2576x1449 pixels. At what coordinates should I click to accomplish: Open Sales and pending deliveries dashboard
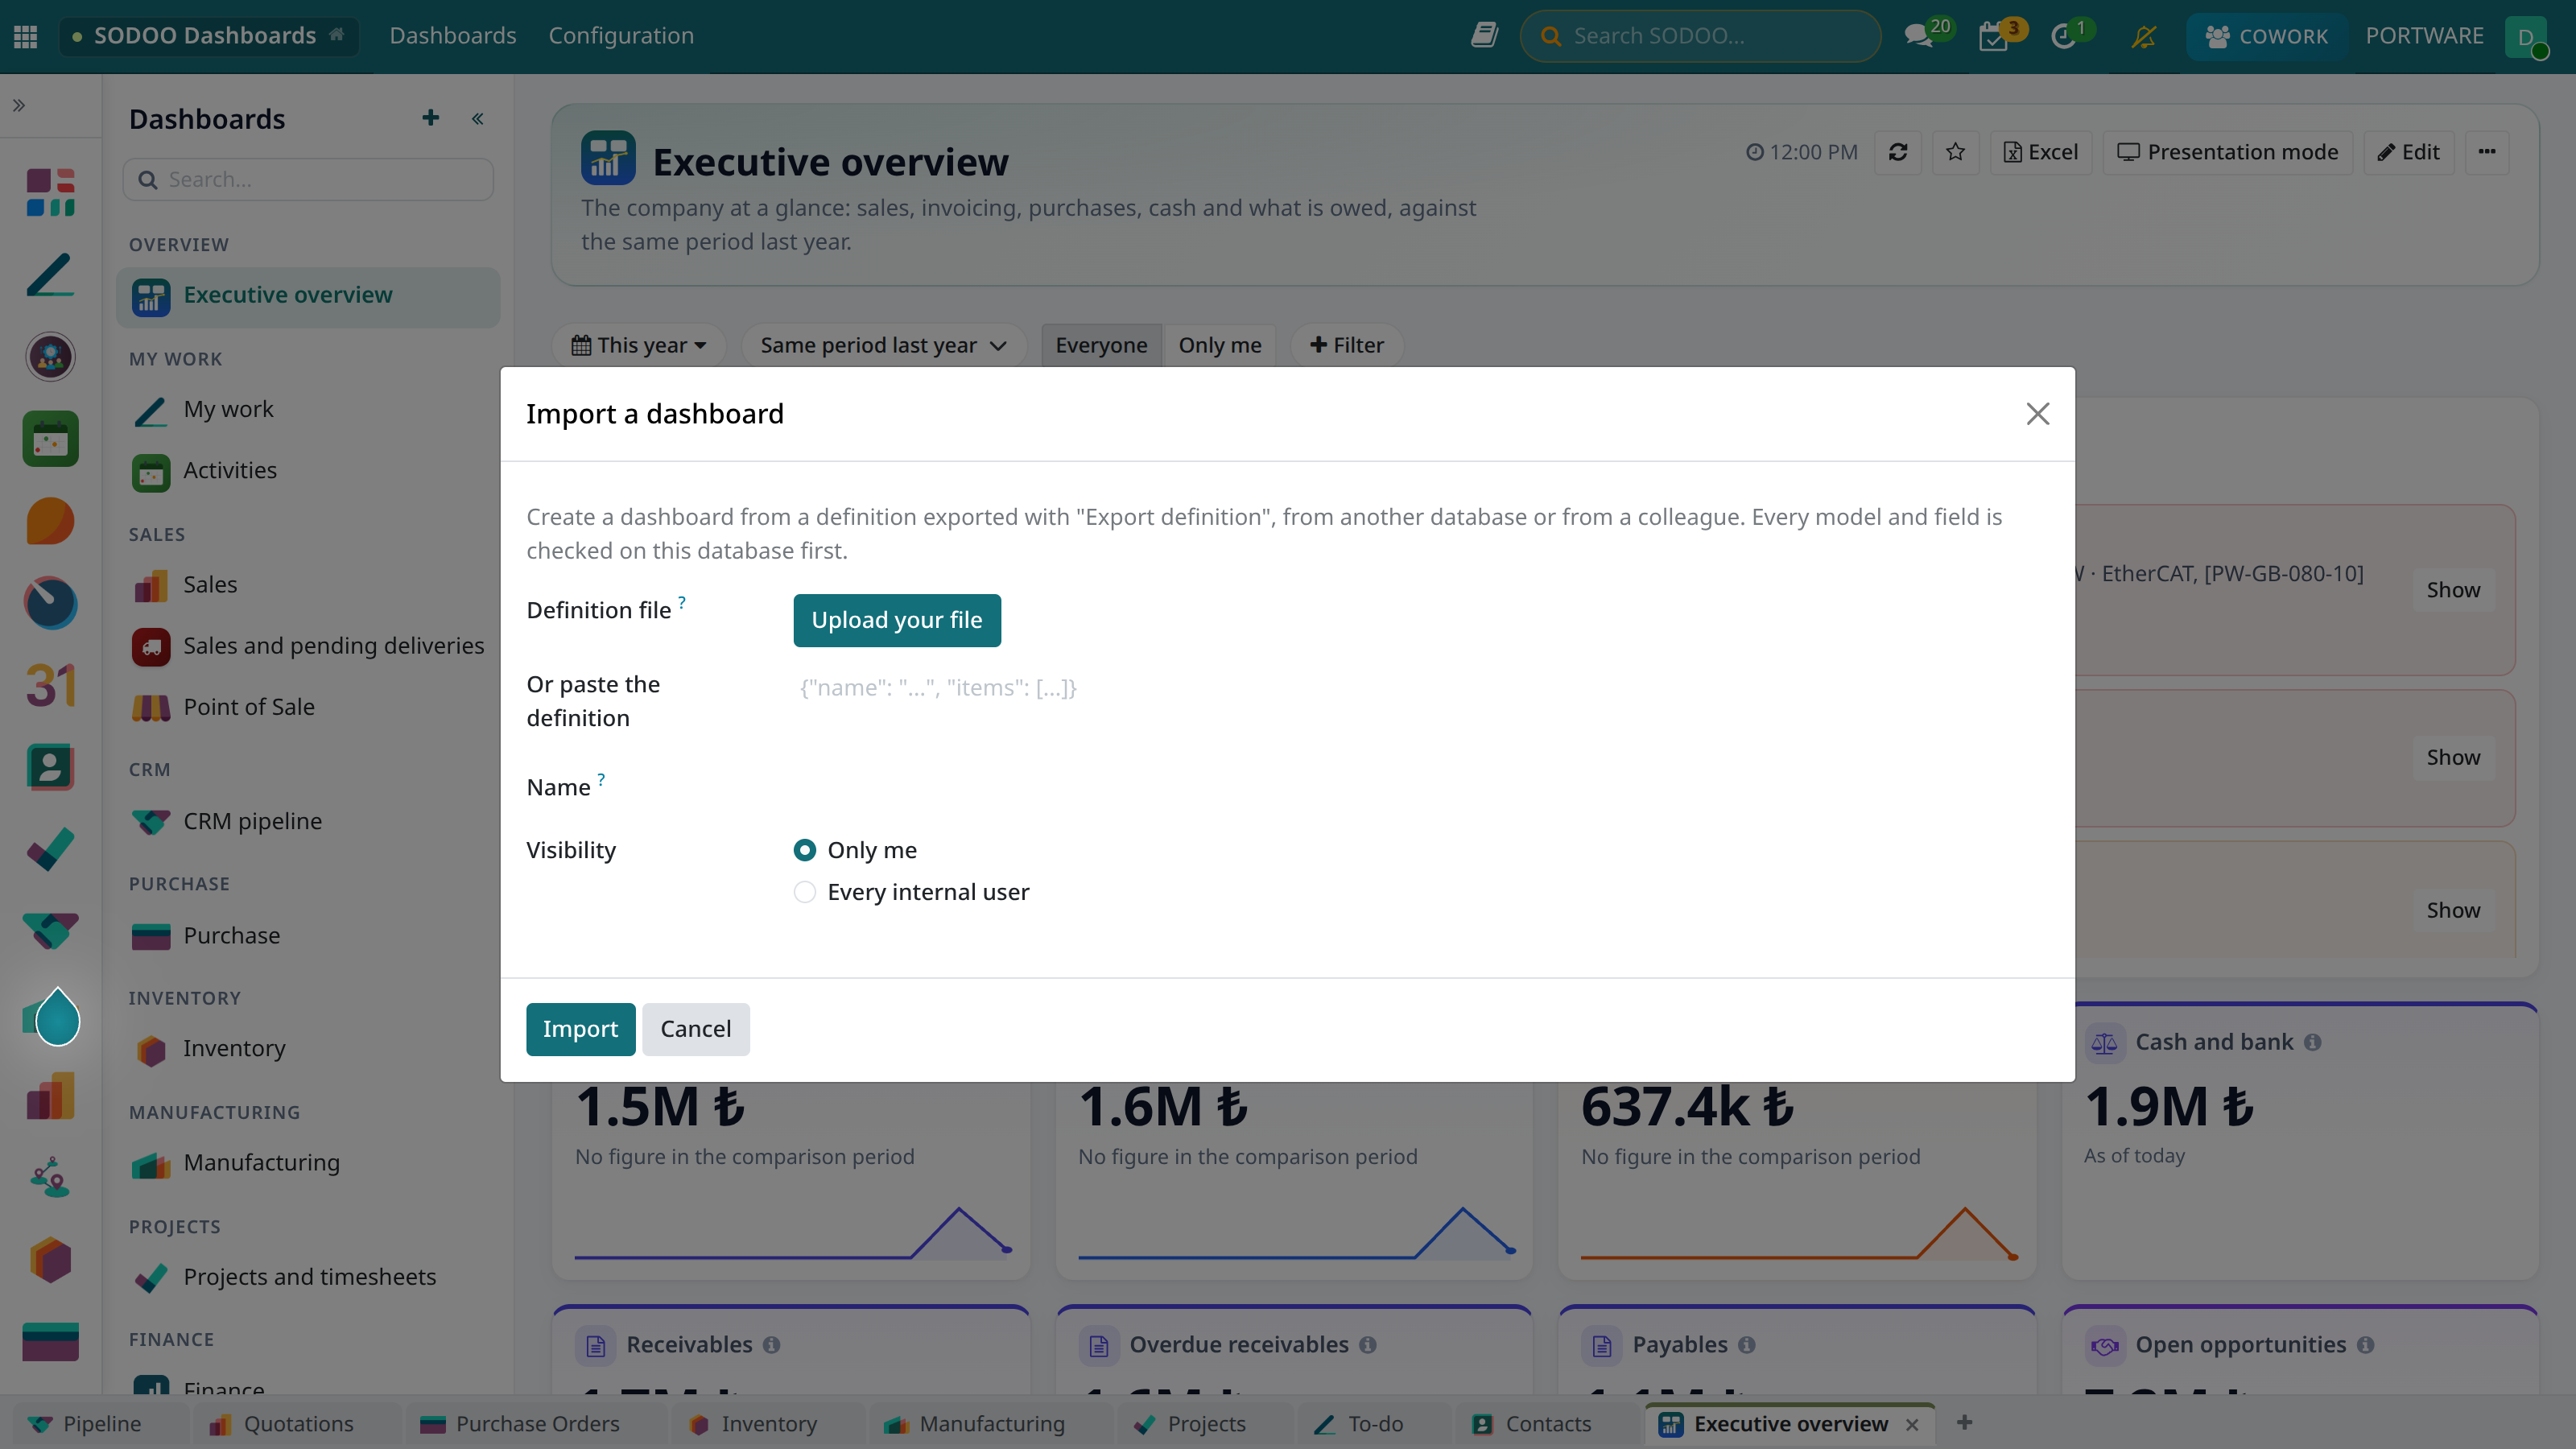(308, 646)
